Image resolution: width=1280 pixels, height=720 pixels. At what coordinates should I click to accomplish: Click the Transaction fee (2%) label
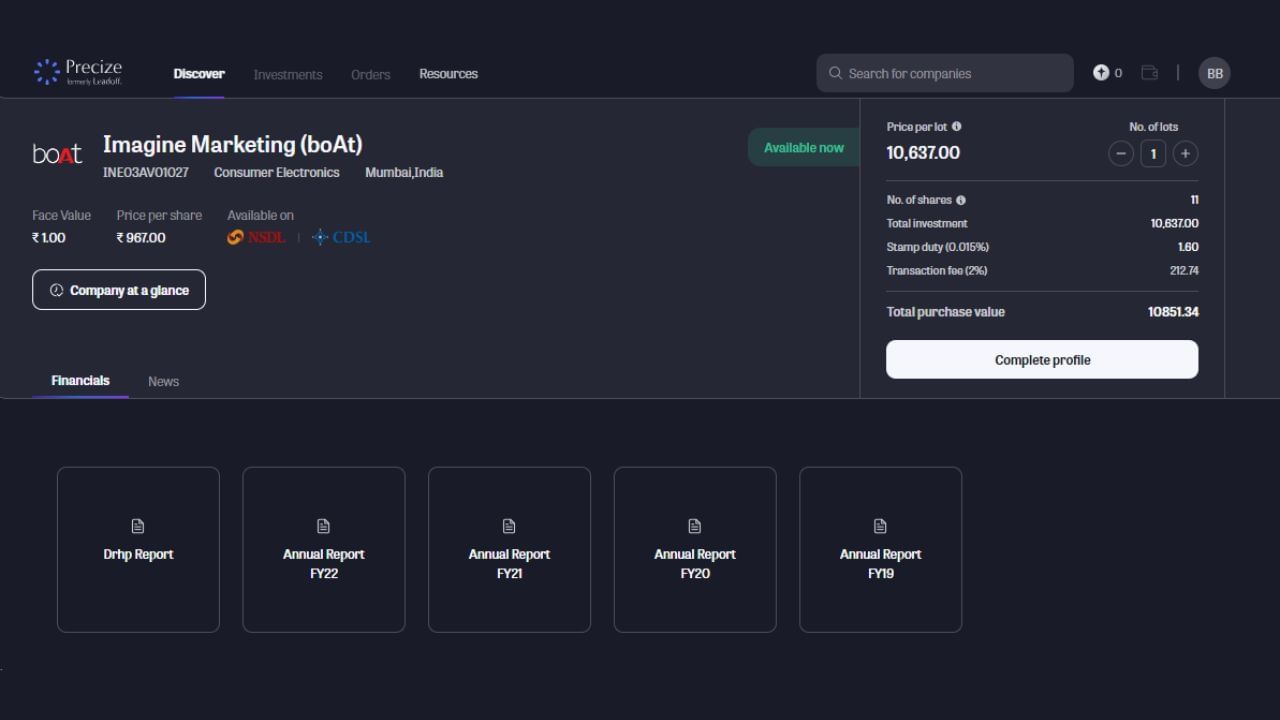click(x=937, y=271)
